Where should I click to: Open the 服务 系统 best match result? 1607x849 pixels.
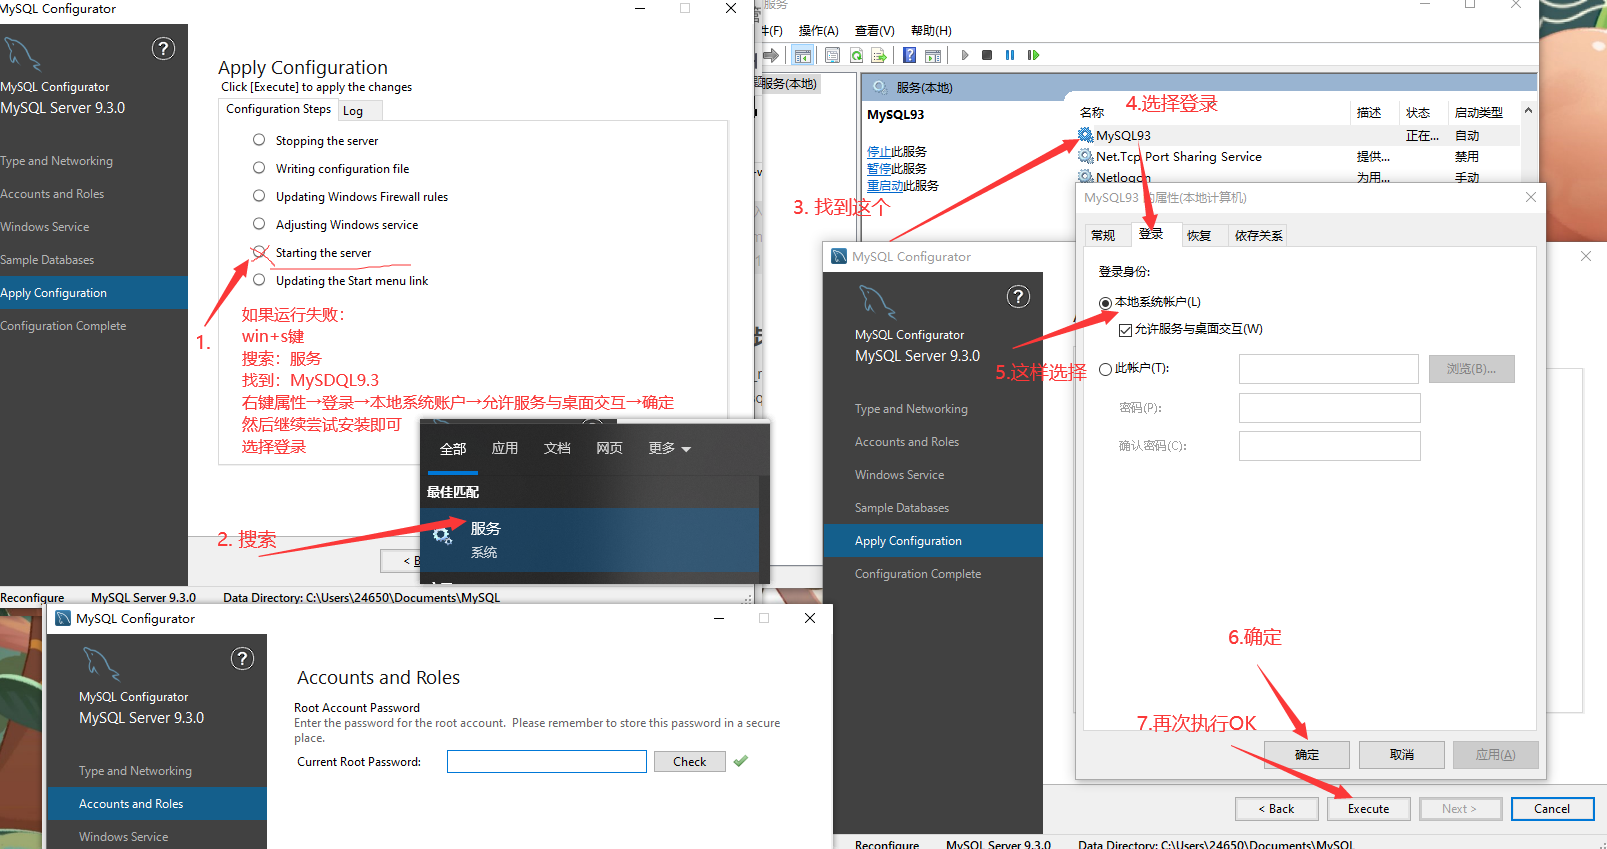(589, 540)
